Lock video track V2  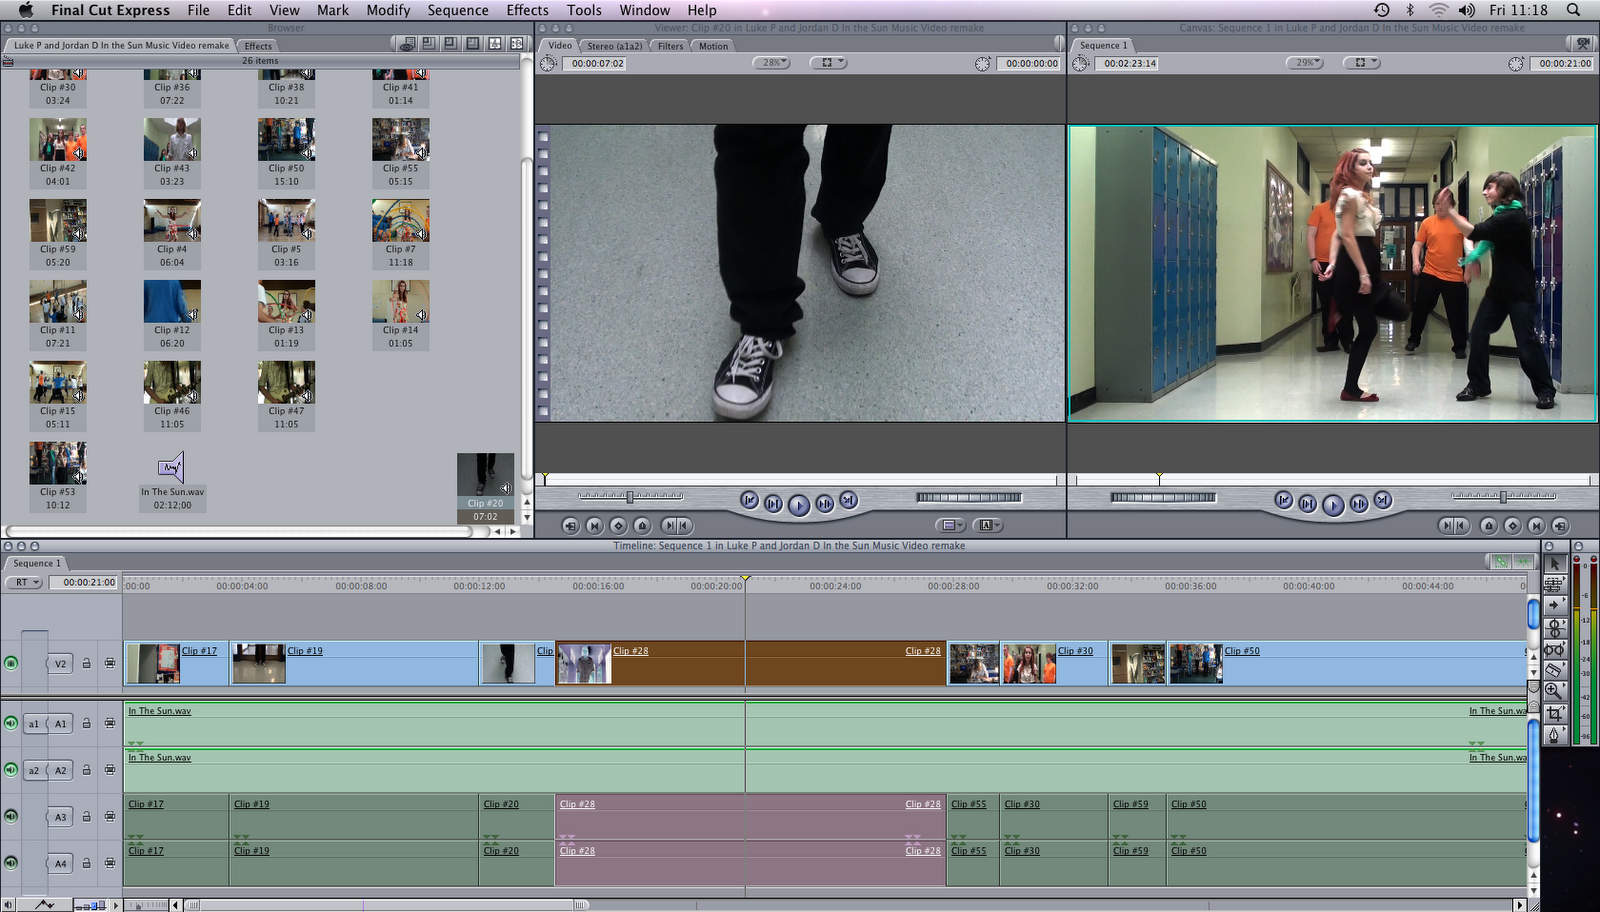(x=86, y=662)
